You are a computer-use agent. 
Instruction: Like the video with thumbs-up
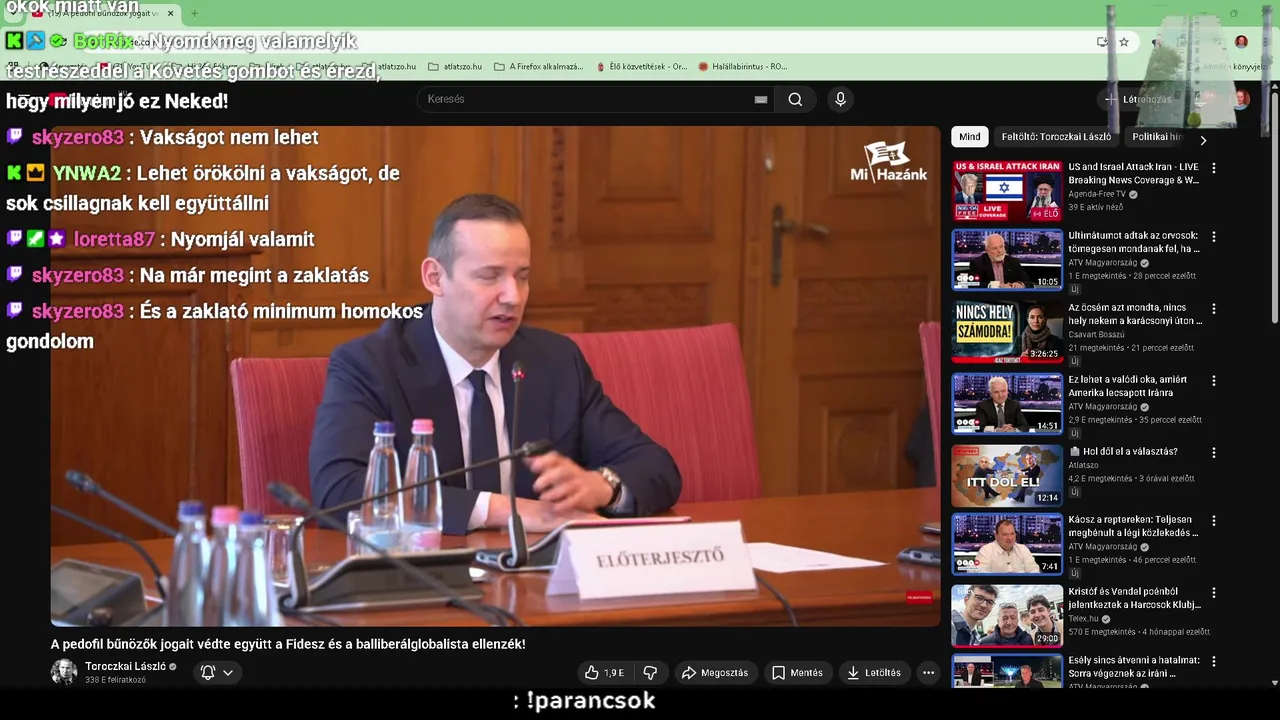click(x=604, y=673)
